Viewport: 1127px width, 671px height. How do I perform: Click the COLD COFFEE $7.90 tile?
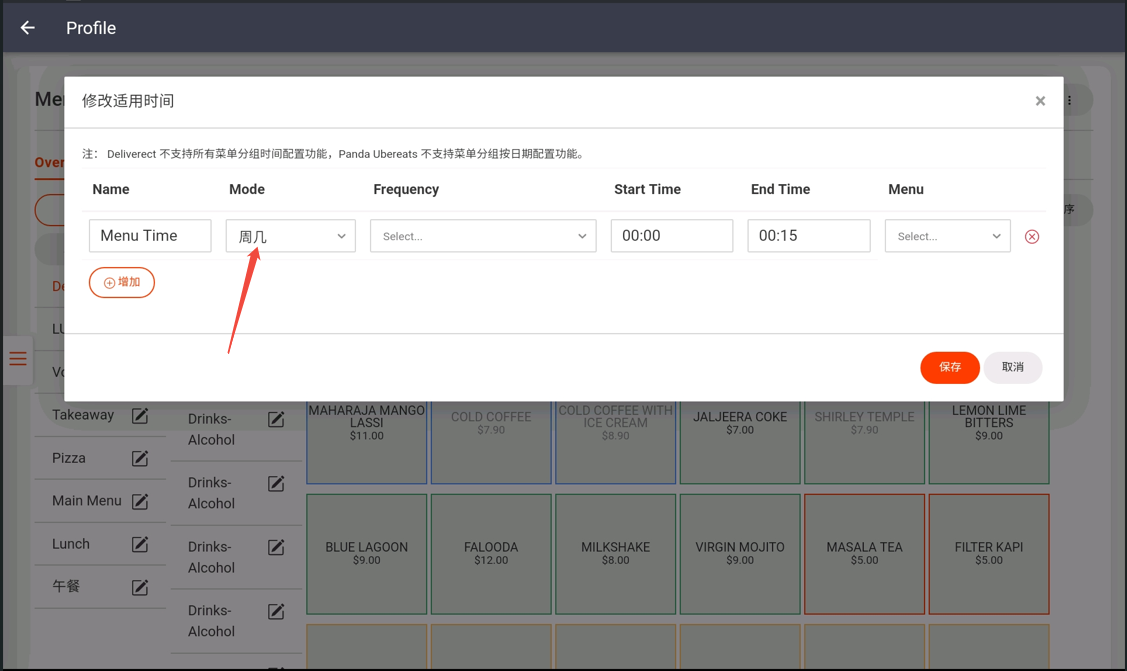point(491,442)
